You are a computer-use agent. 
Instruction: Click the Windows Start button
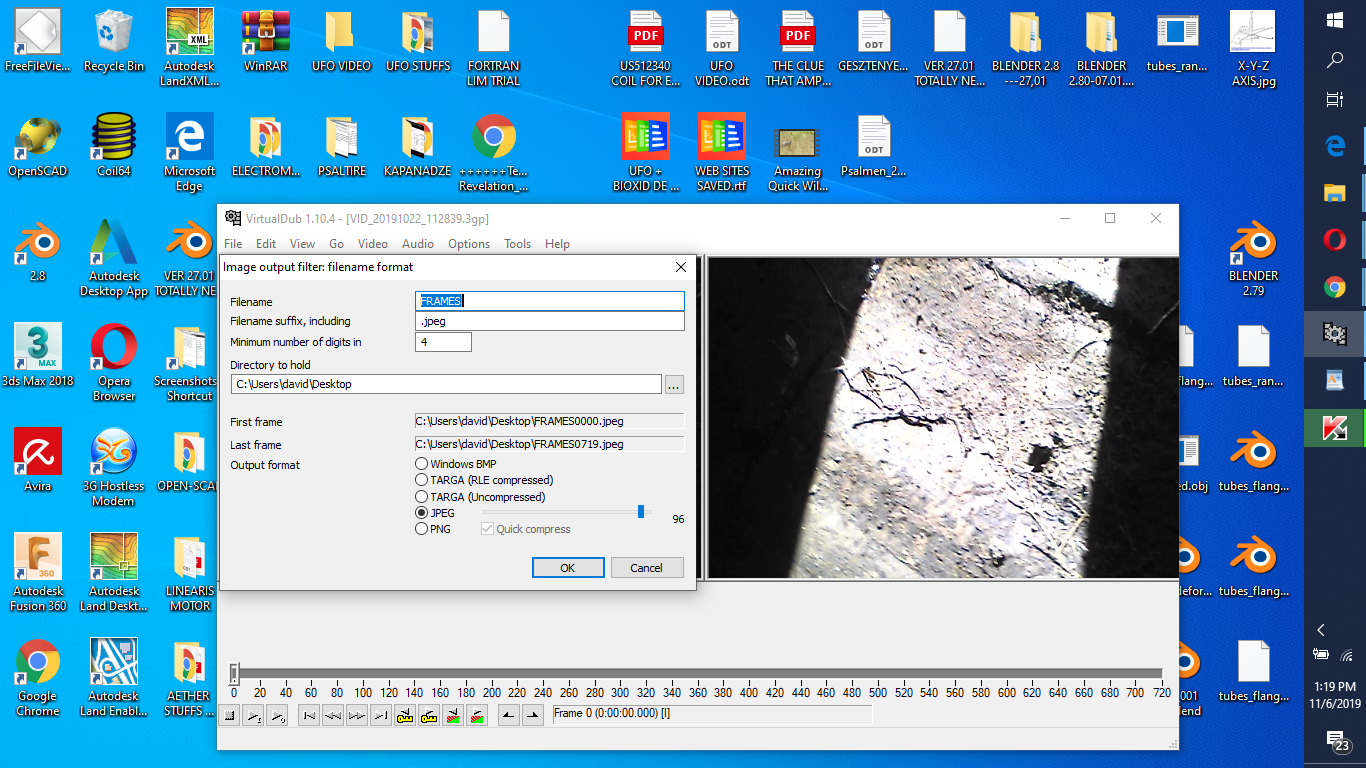[x=1335, y=20]
